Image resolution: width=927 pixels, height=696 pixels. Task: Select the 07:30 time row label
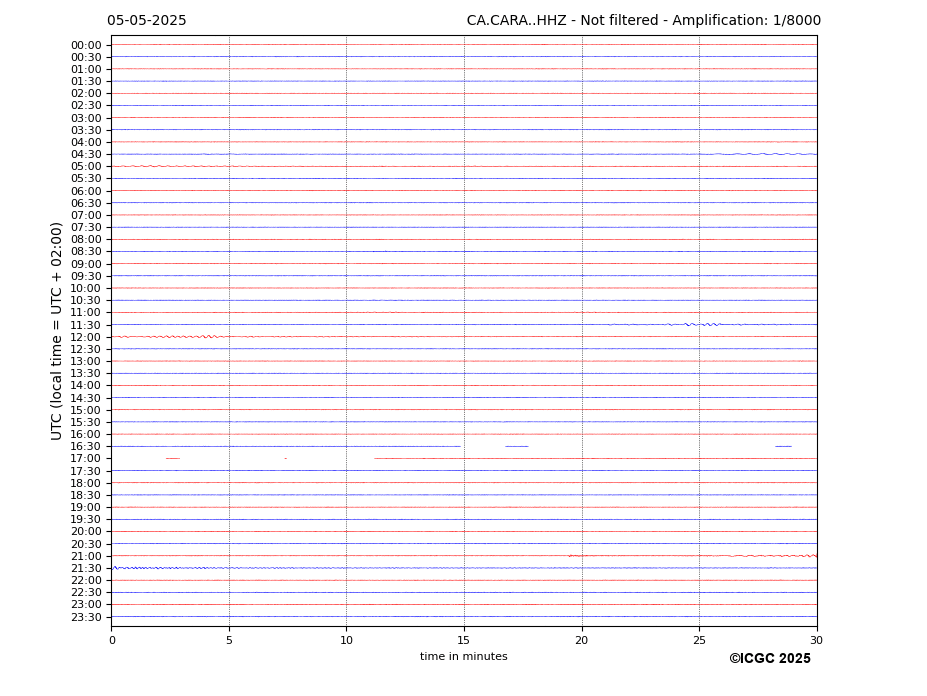click(86, 228)
